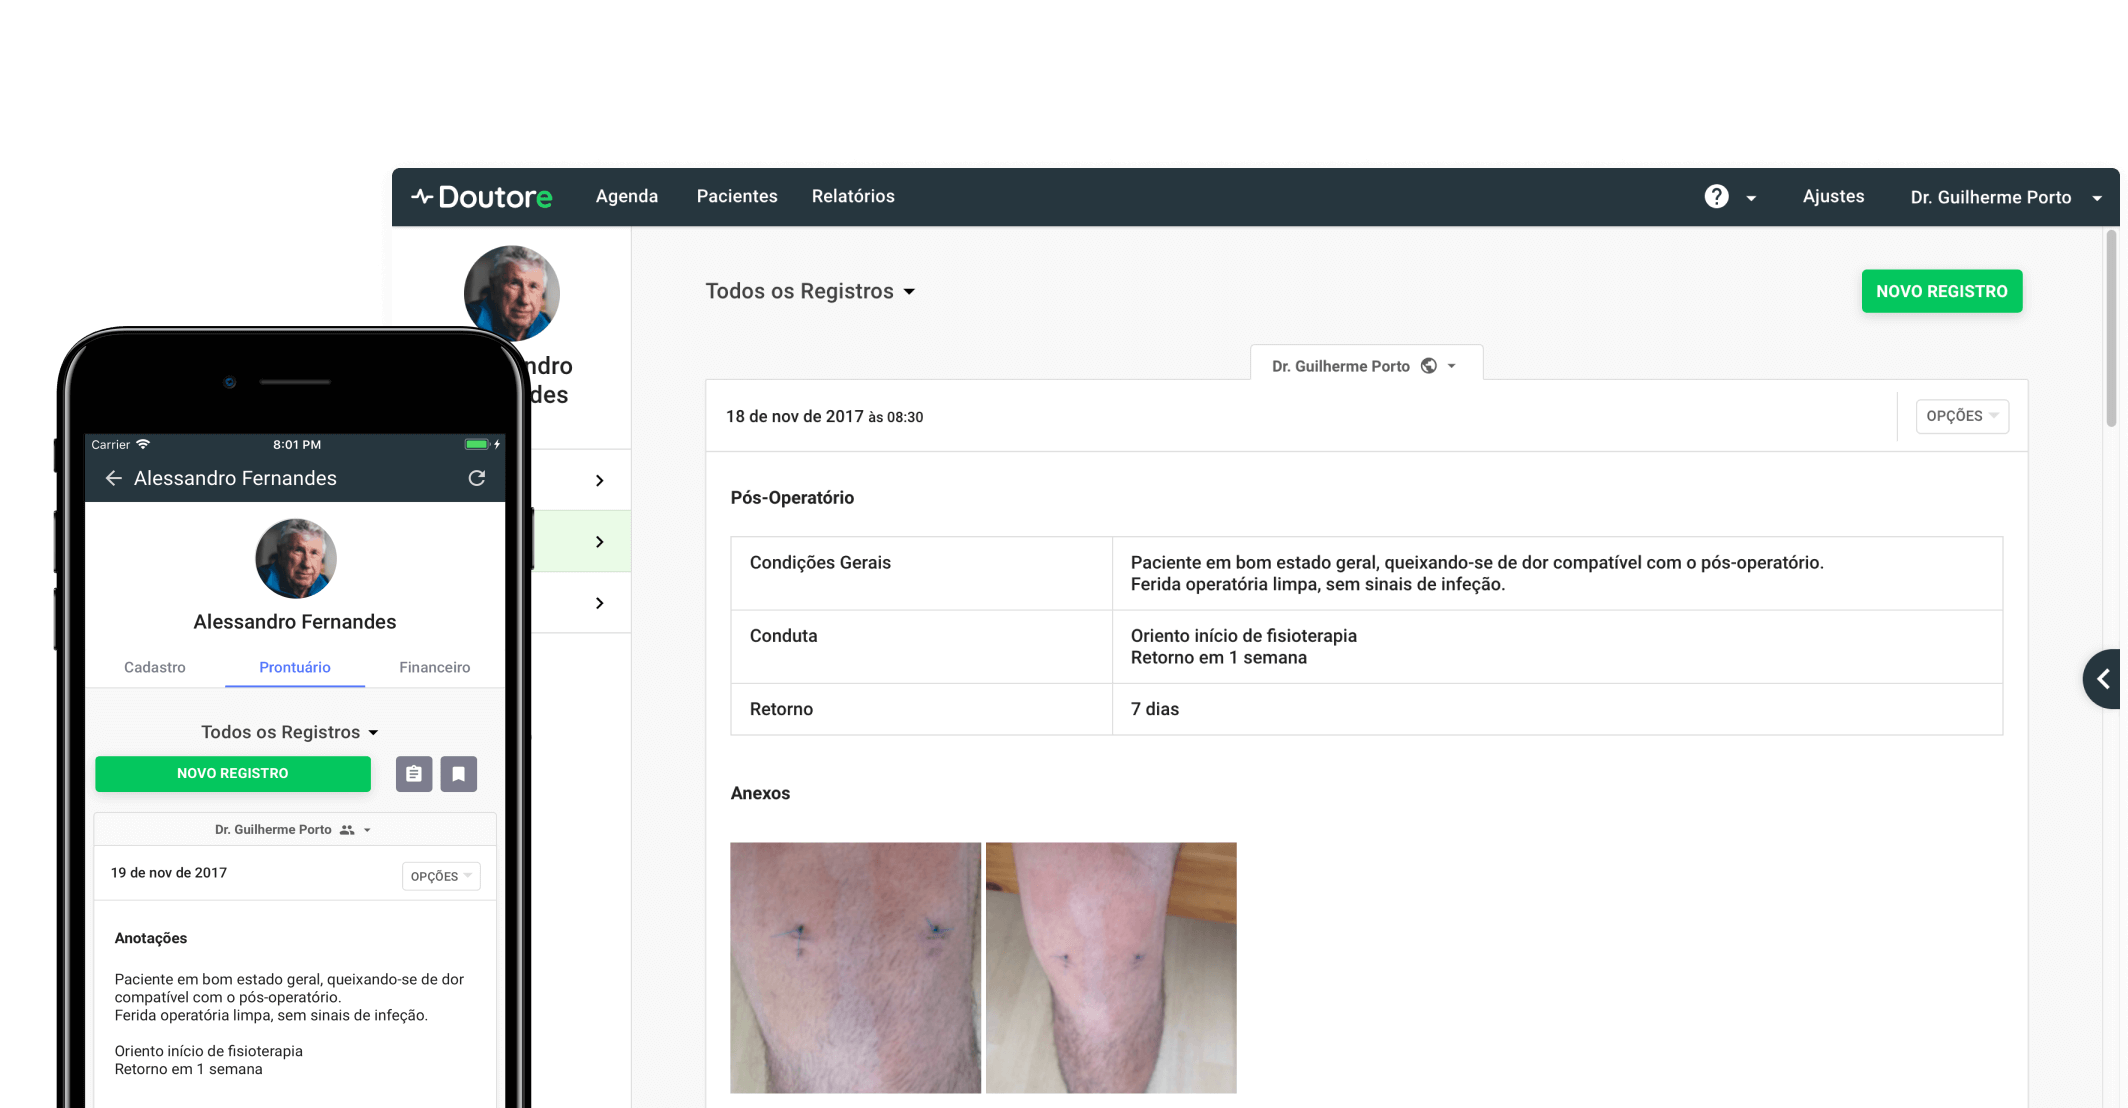2128x1108 pixels.
Task: Tap the back arrow in phone header
Action: click(x=113, y=478)
